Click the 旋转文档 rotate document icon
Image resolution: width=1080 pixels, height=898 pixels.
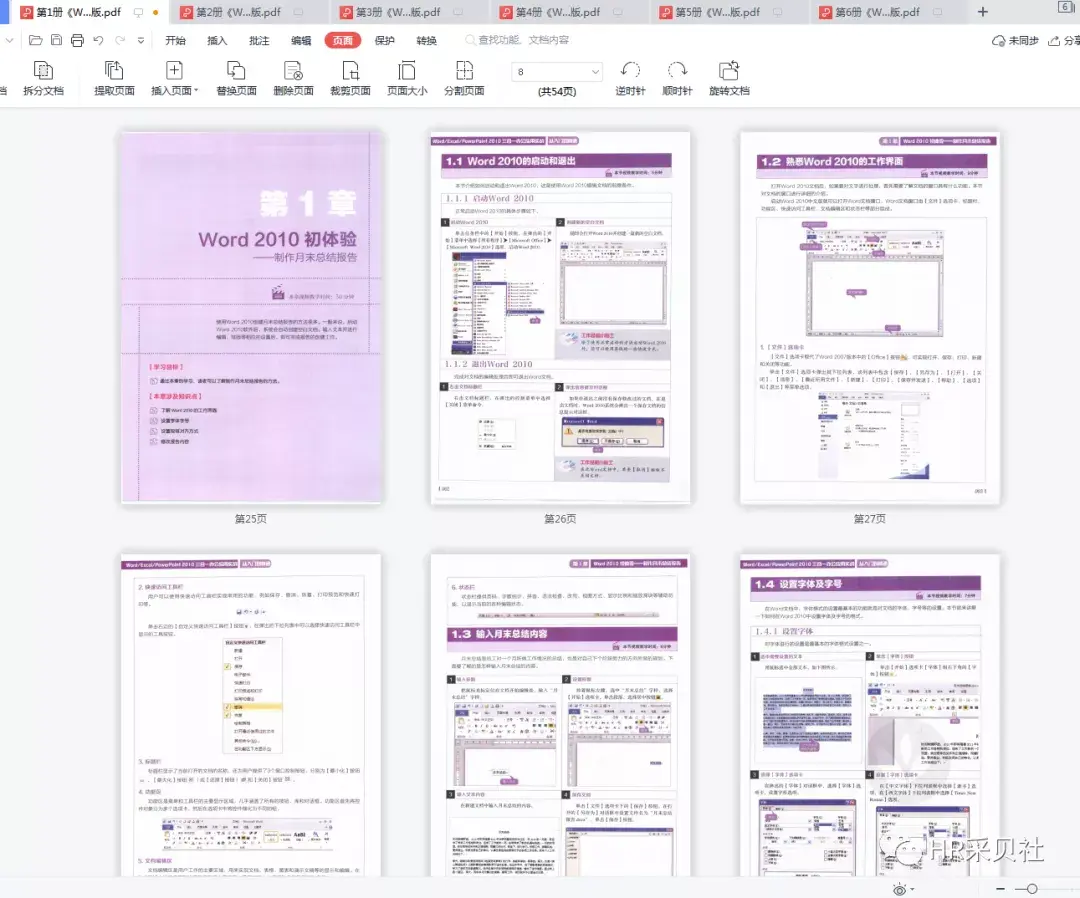729,70
